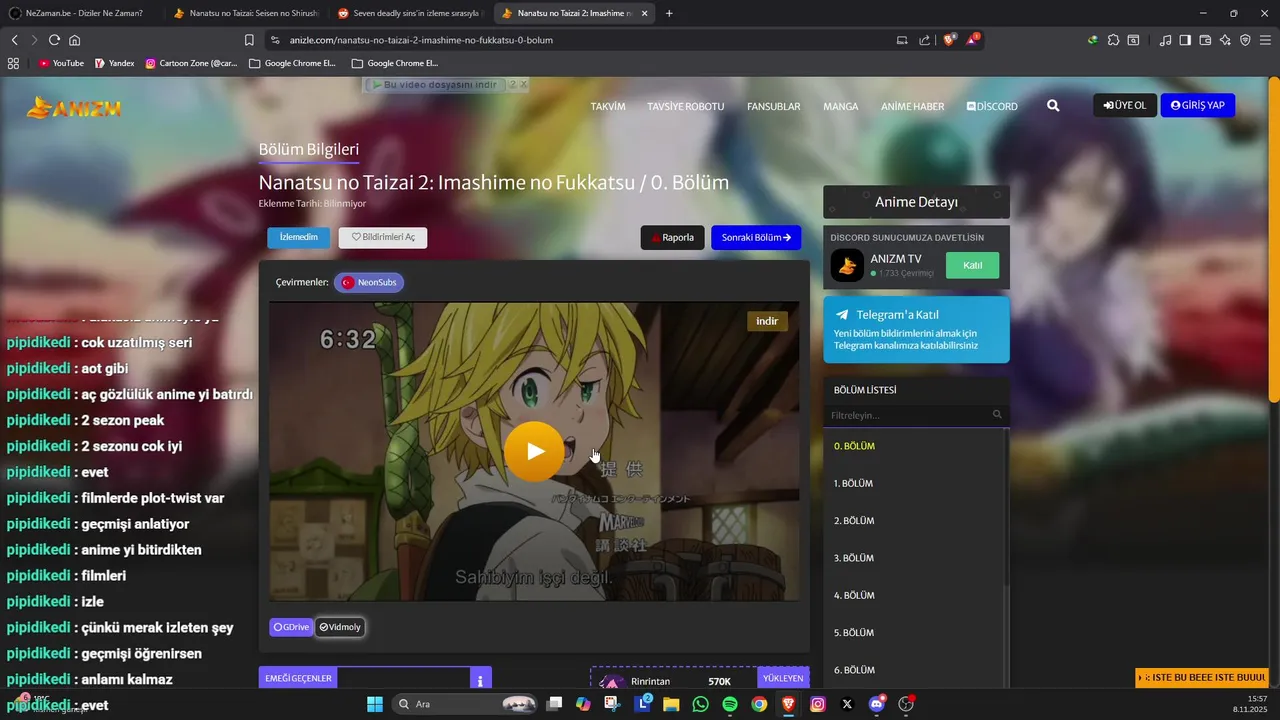Reload the page with the refresh icon
This screenshot has width=1280, height=720.
coord(54,40)
